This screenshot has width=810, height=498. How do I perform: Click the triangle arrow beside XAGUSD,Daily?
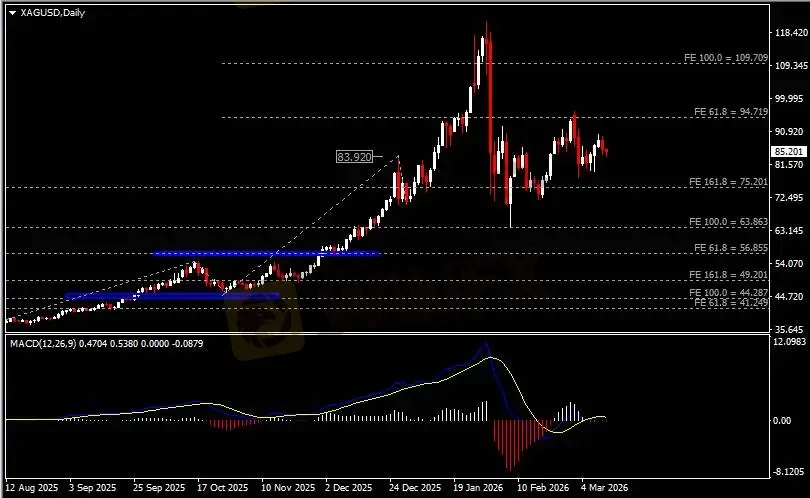coord(12,11)
